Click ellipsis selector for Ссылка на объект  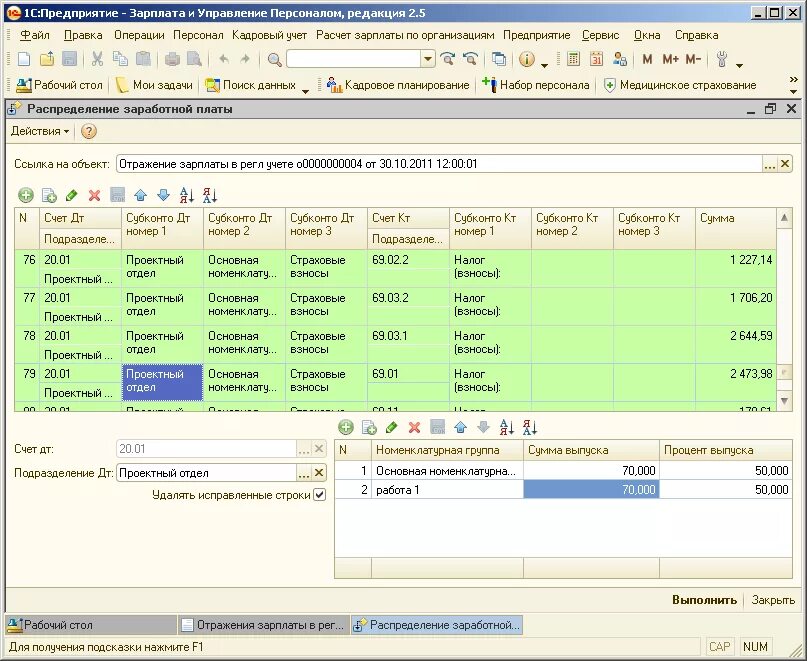(x=769, y=164)
